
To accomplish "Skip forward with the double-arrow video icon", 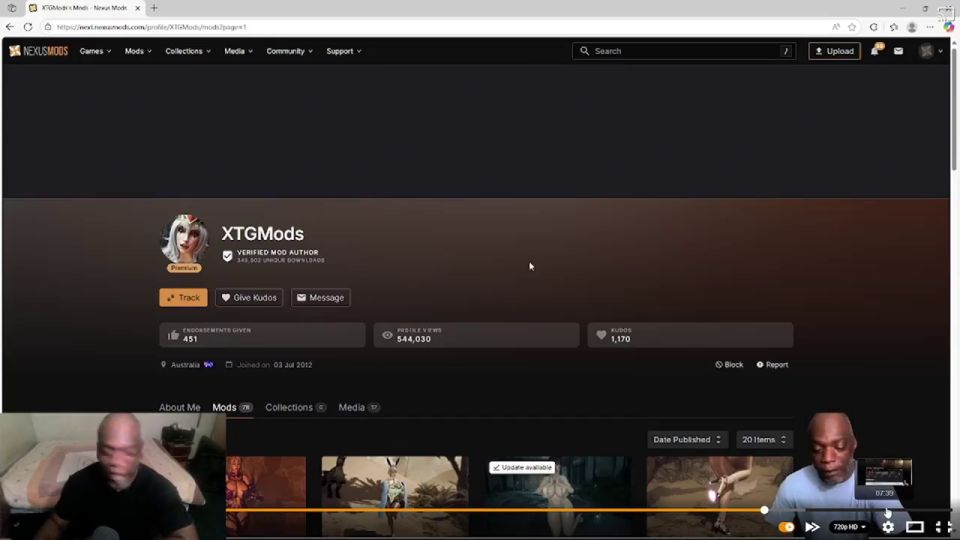I will click(812, 527).
